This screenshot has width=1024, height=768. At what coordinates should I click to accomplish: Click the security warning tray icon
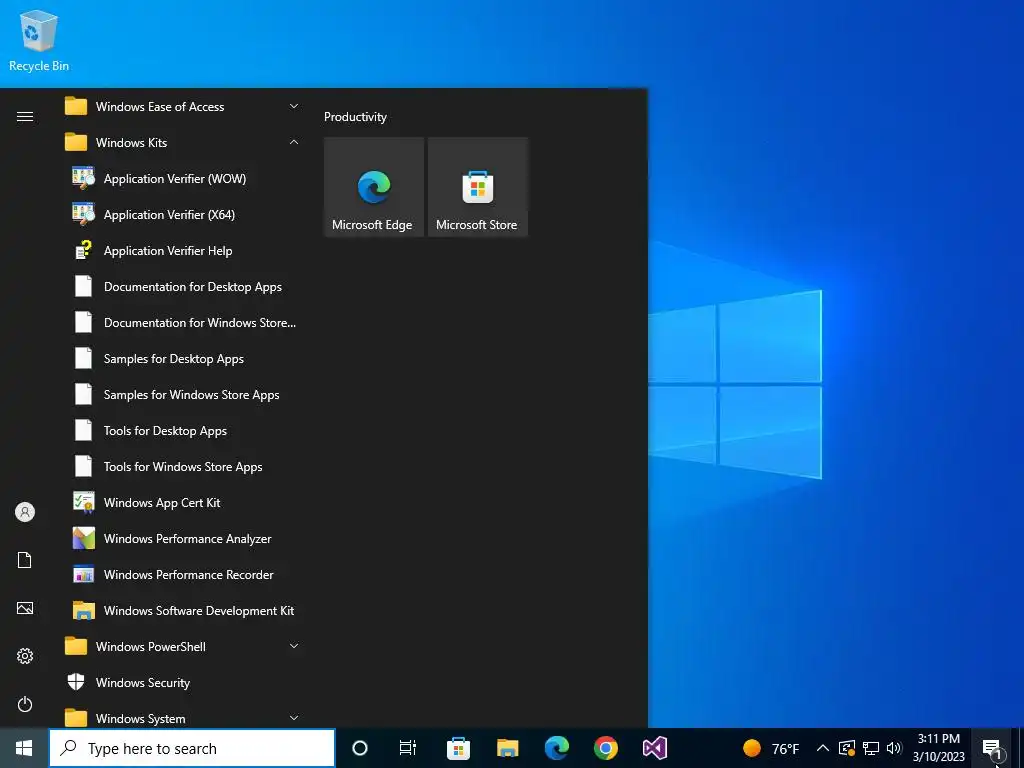coord(846,748)
